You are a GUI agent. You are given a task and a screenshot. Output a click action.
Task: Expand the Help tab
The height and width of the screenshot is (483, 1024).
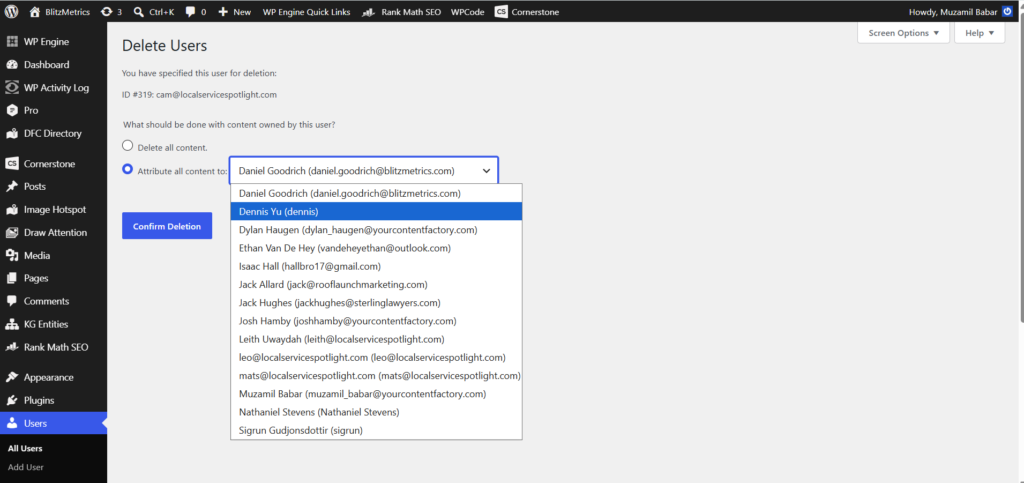980,33
